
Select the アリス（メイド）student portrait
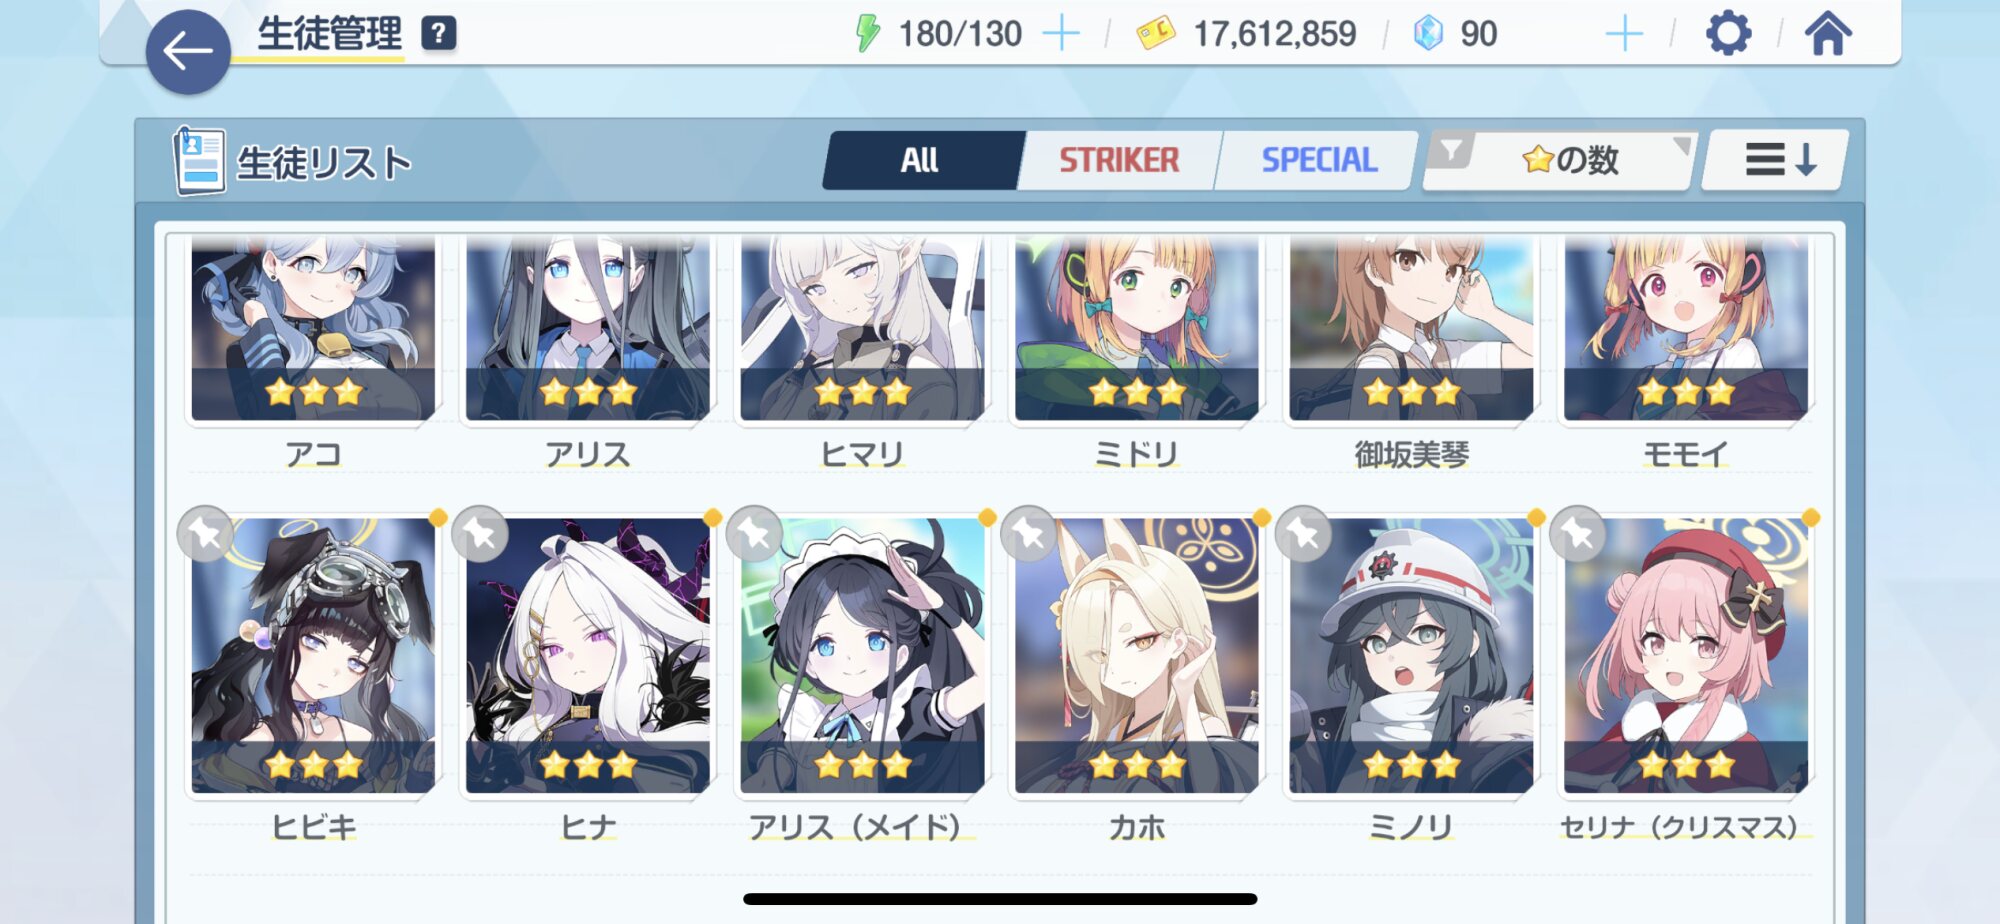(862, 656)
